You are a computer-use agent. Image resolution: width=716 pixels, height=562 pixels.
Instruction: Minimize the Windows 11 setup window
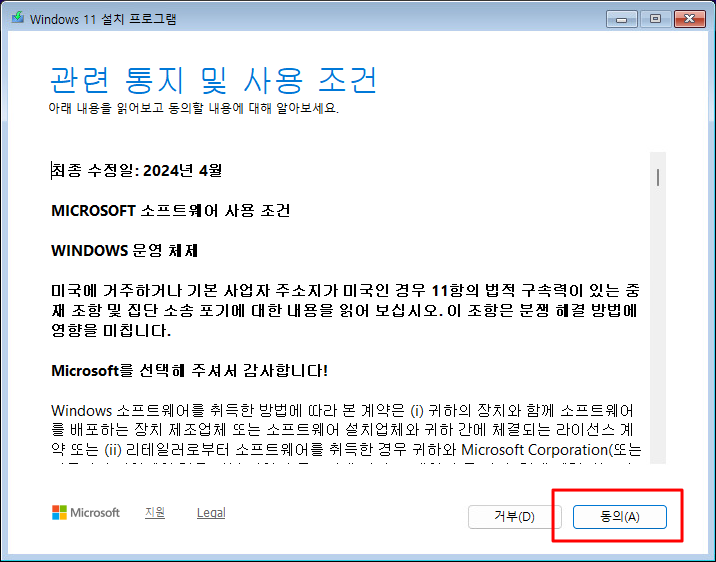click(621, 18)
